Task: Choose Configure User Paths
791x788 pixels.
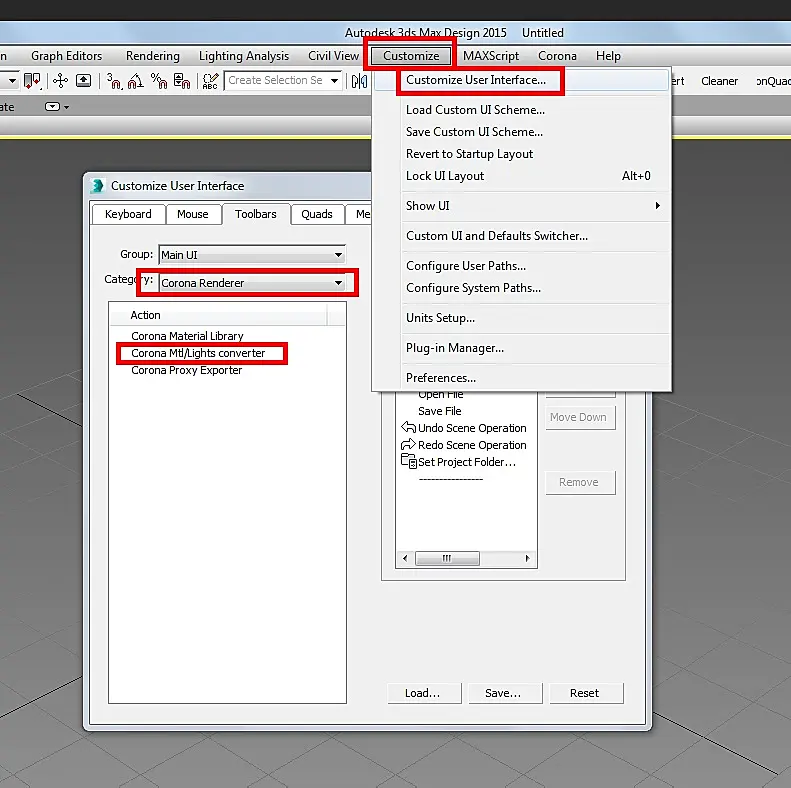Action: pyautogui.click(x=522, y=266)
